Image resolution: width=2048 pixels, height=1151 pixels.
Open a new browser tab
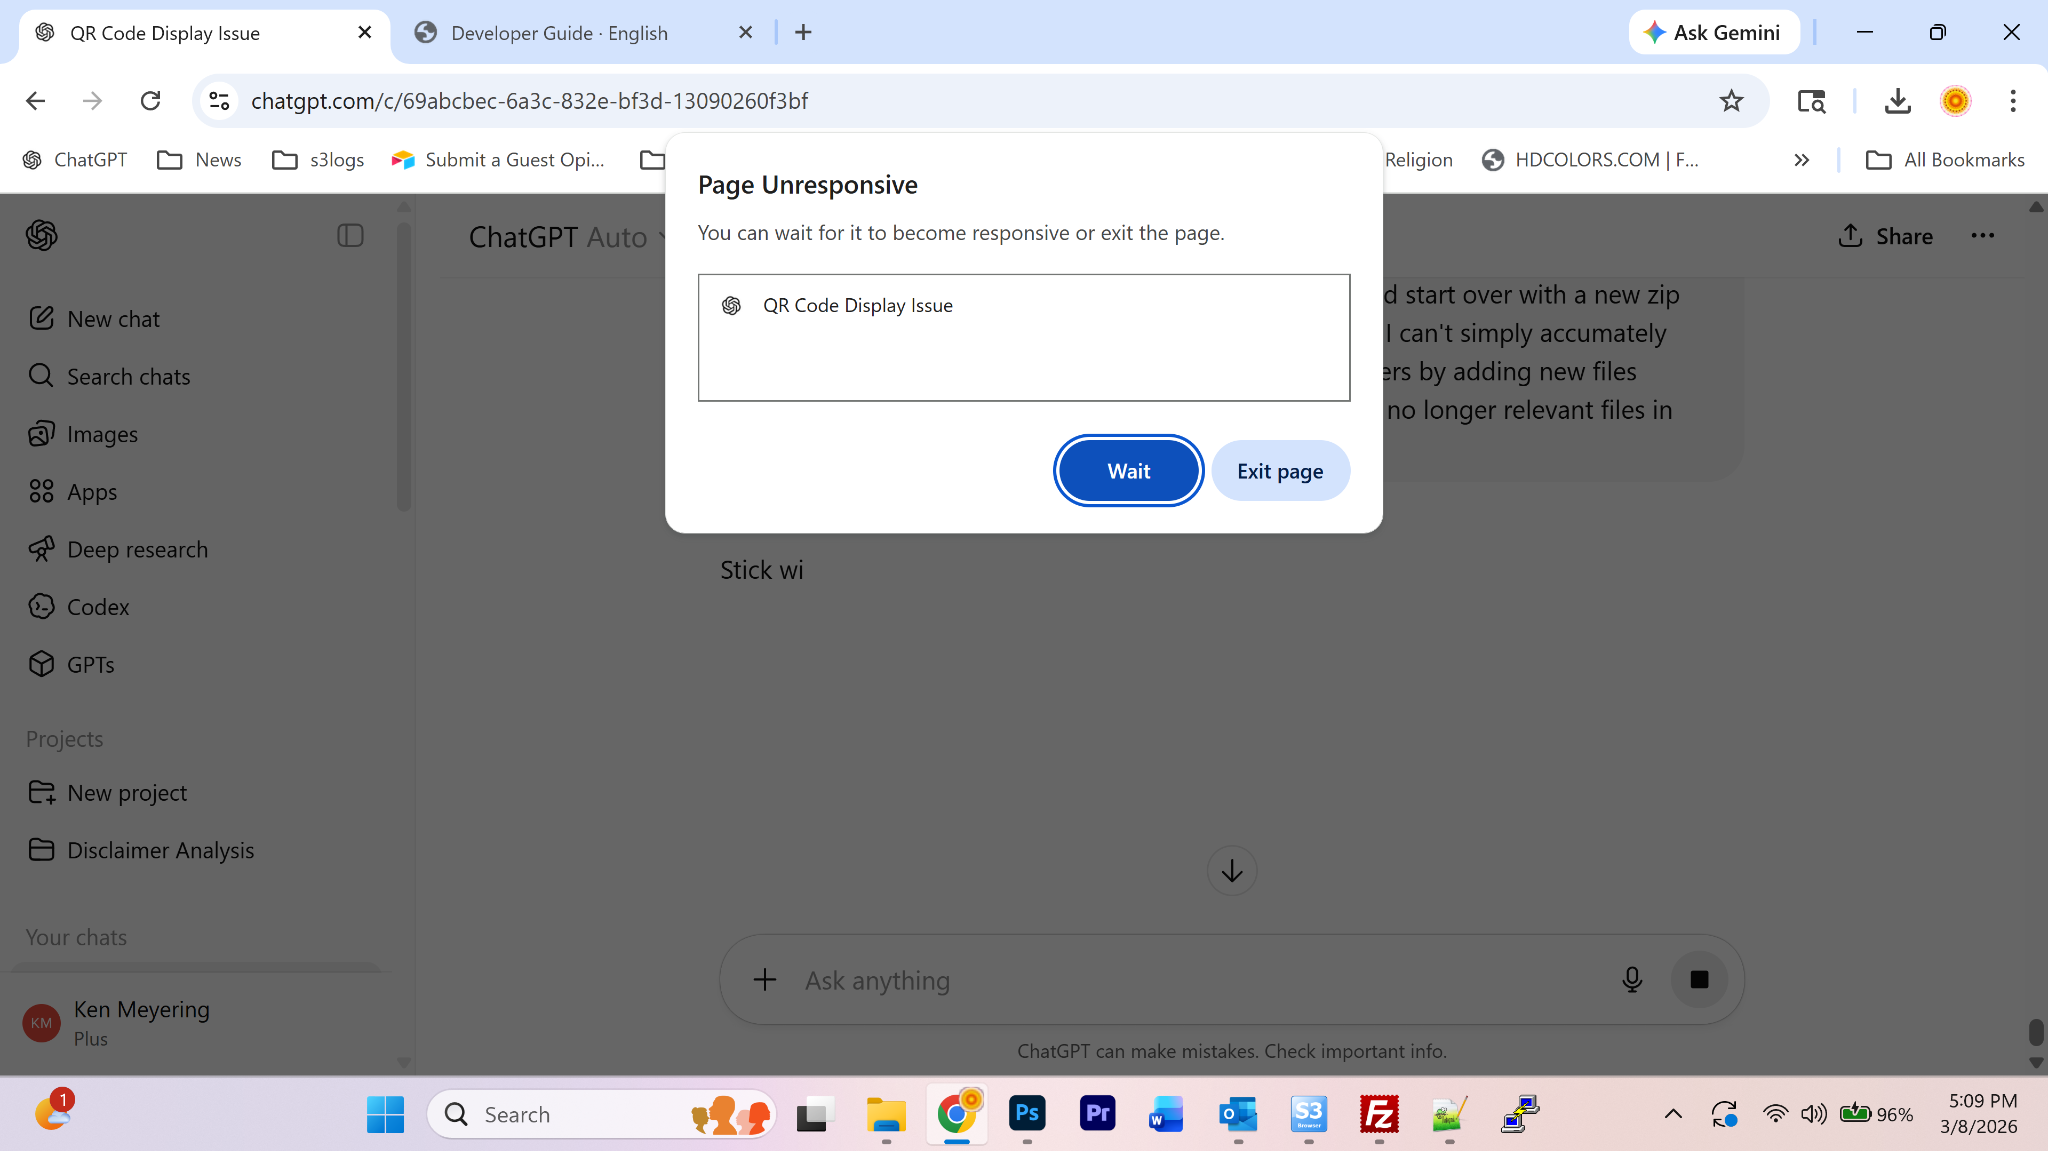tap(803, 33)
